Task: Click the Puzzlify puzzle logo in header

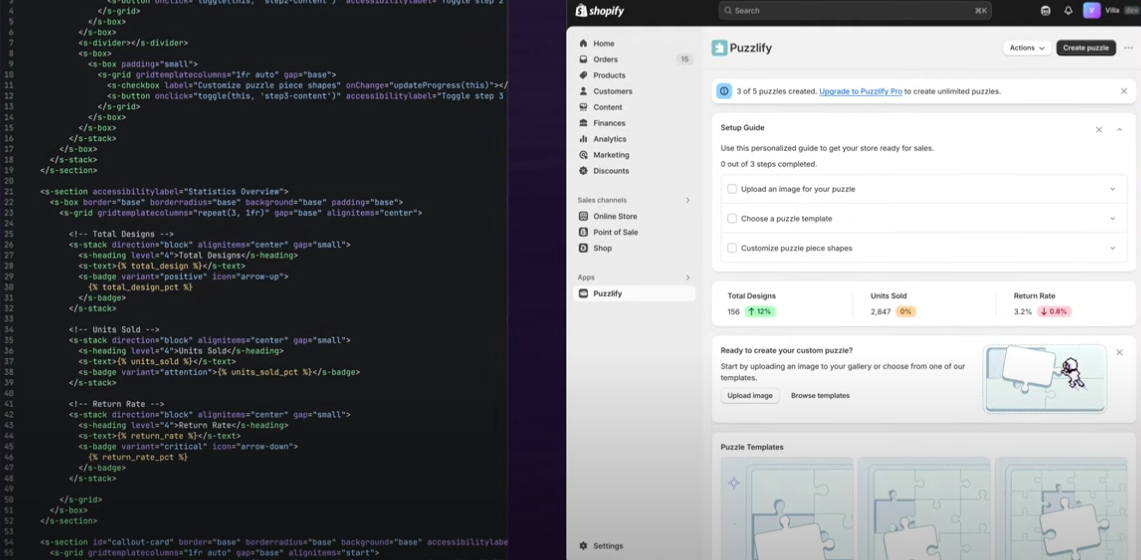Action: click(x=719, y=48)
